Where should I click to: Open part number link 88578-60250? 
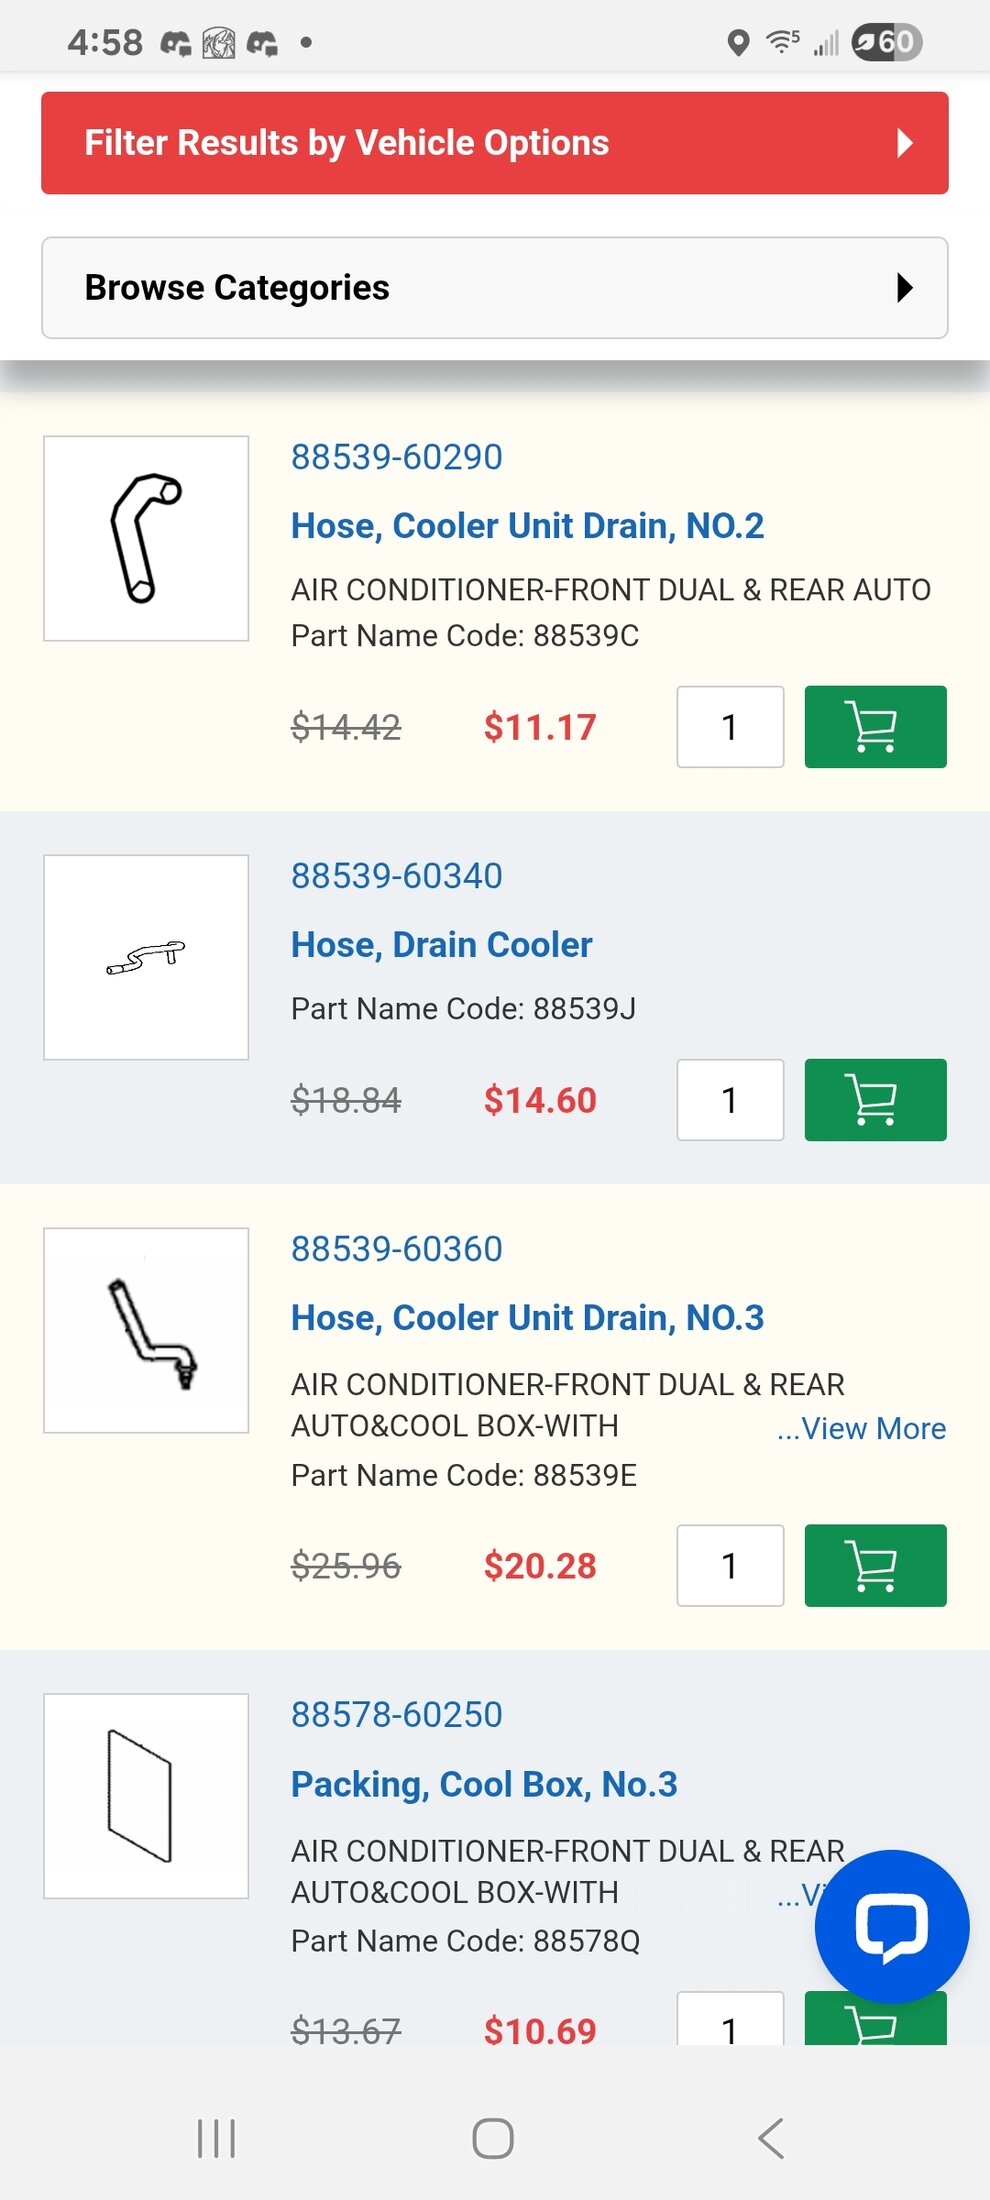pos(397,1715)
